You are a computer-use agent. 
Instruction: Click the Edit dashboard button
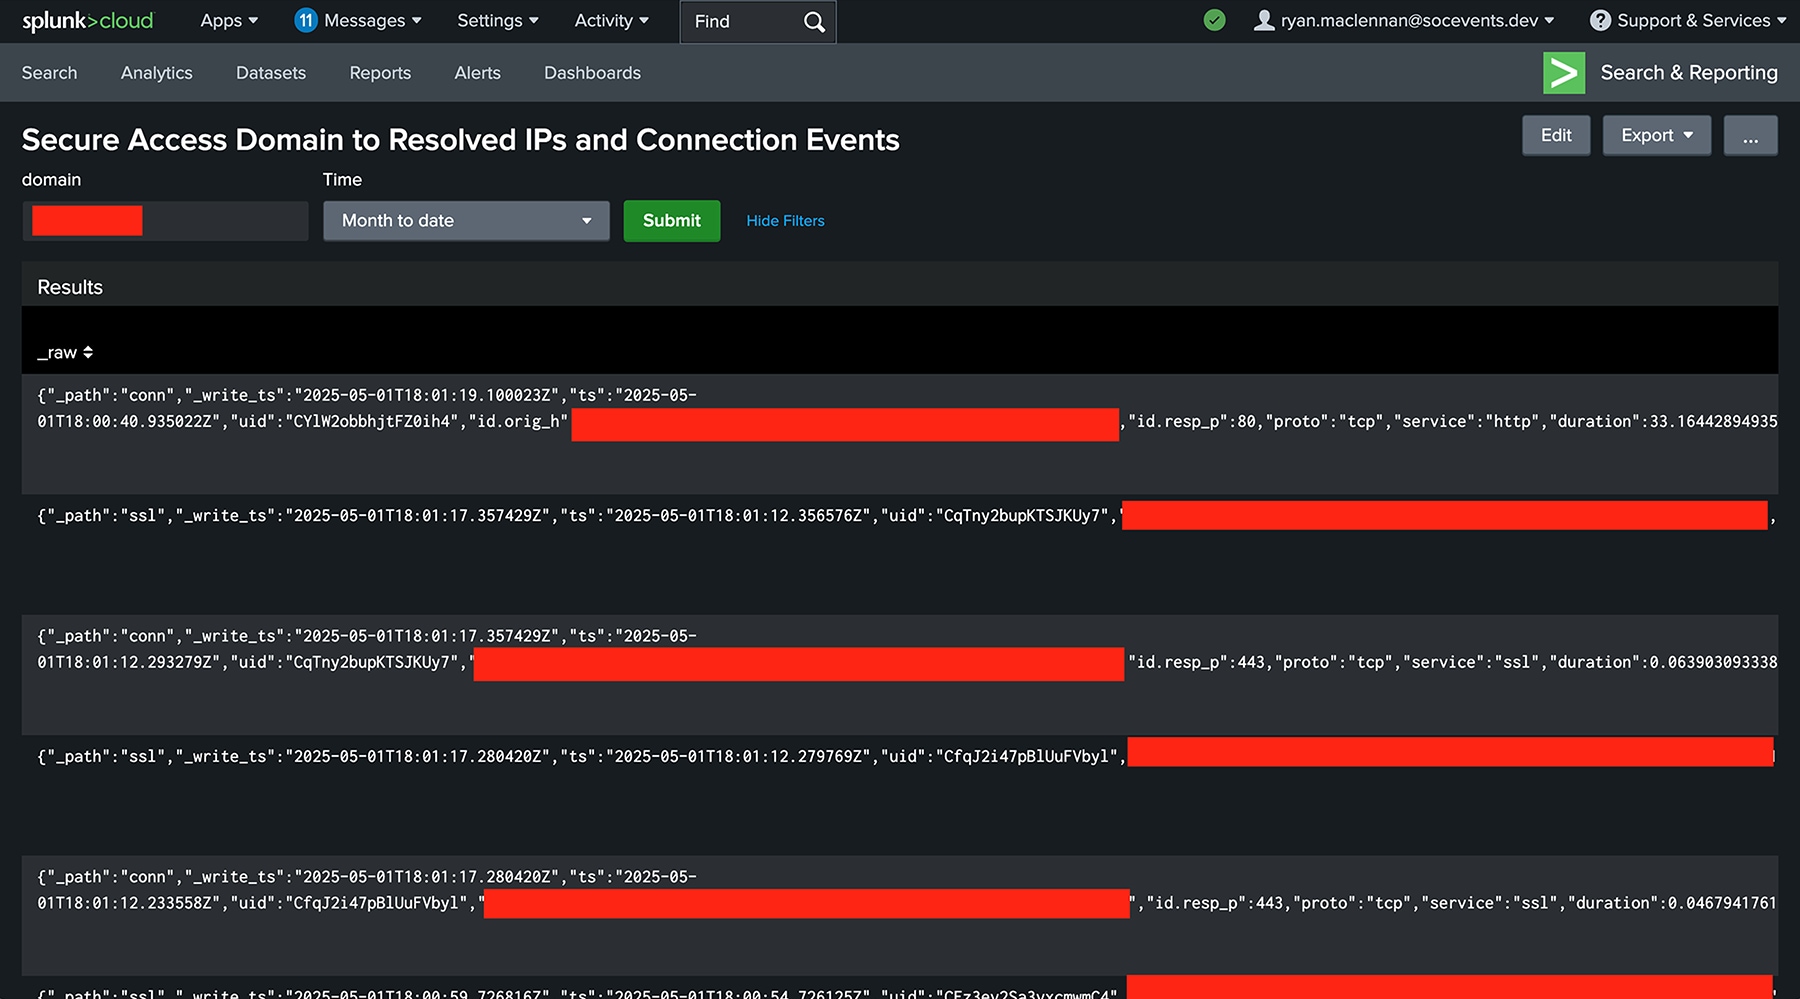pos(1556,135)
